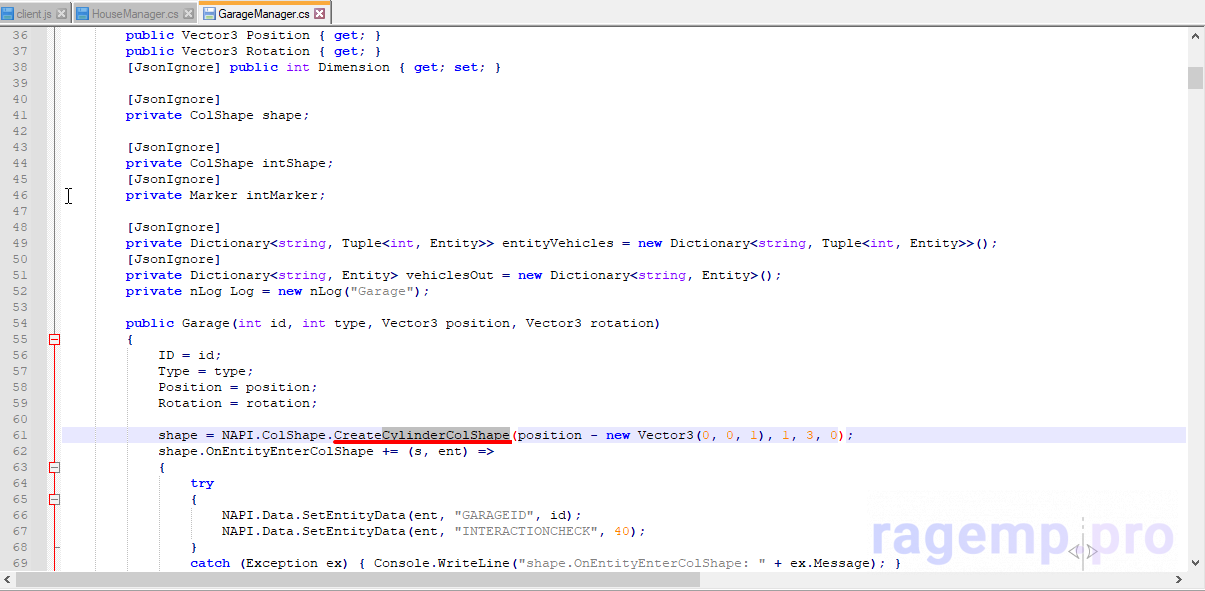The image size is (1205, 591).
Task: Close the active GarageManager.cs tab
Action: (320, 14)
